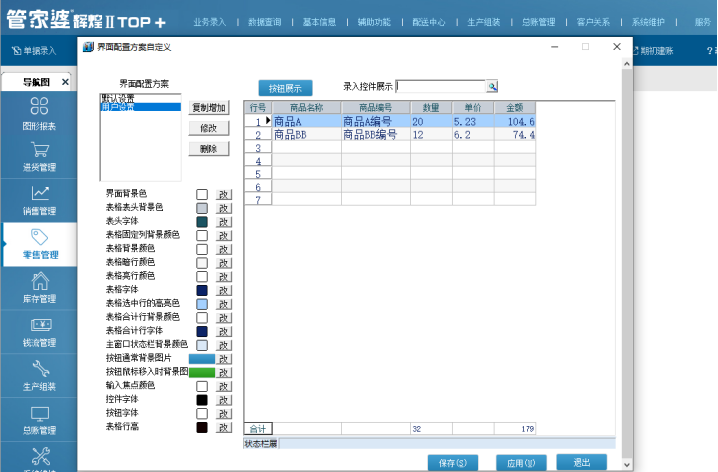Select 用户设置 scheme in list
The image size is (718, 472).
[x=141, y=107]
